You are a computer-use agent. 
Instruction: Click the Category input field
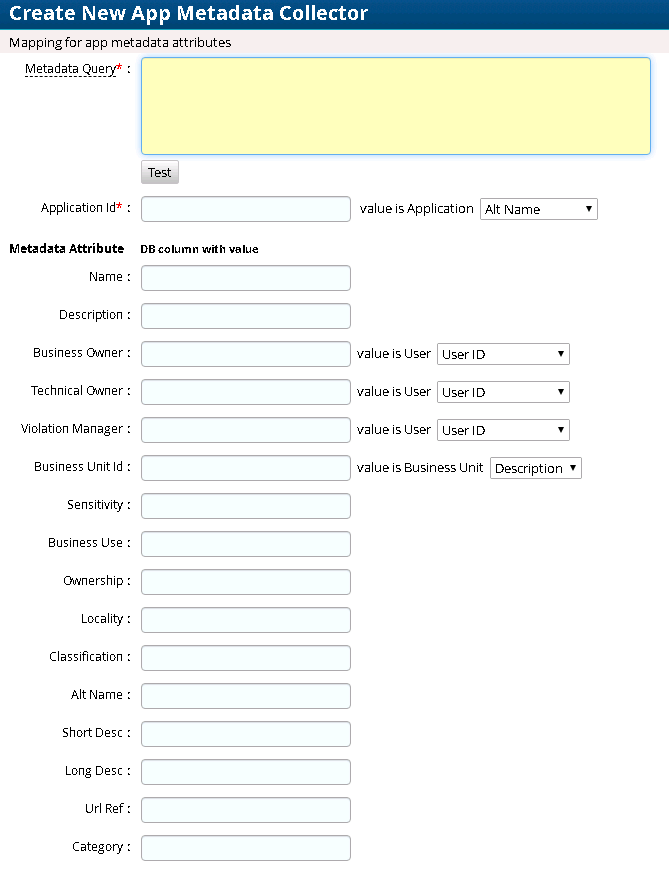point(246,848)
